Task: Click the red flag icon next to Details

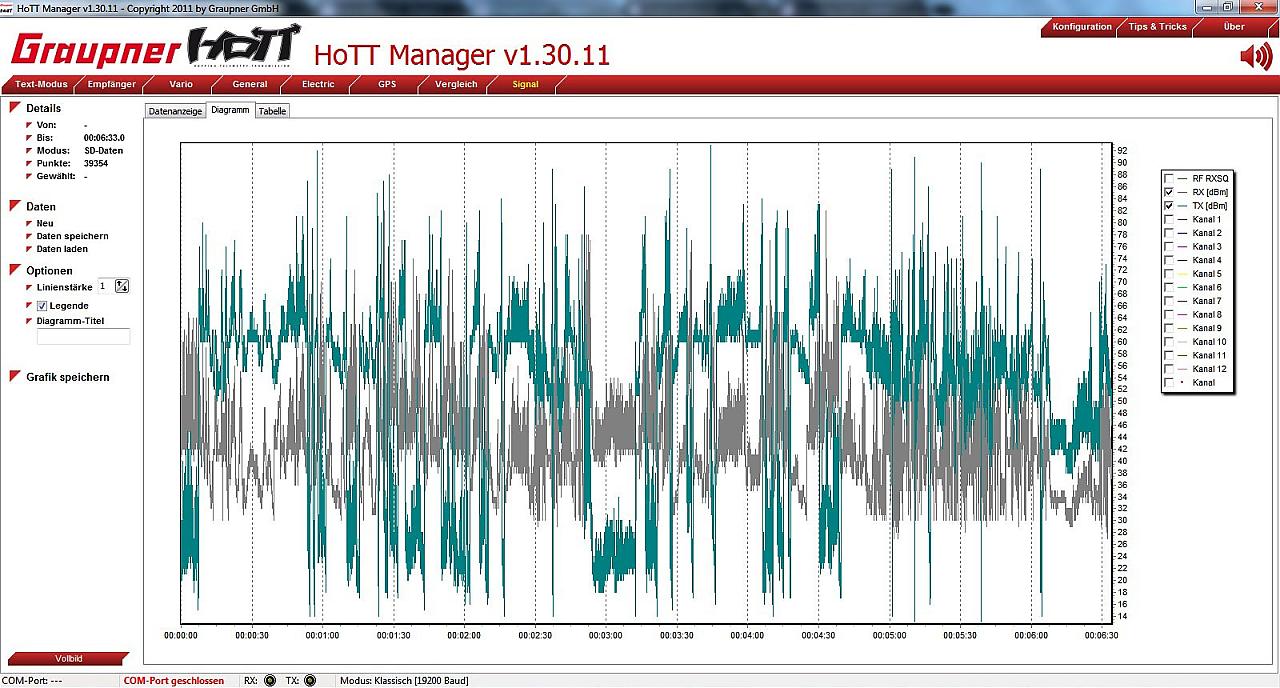Action: (16, 108)
